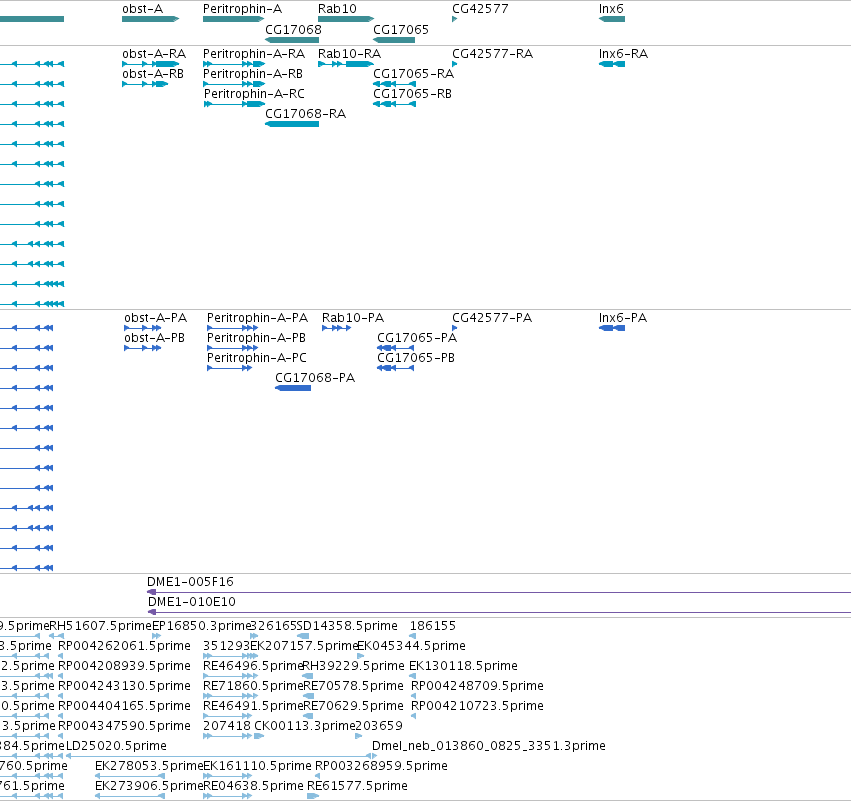Select EST RP004347590.5prime

click(124, 726)
